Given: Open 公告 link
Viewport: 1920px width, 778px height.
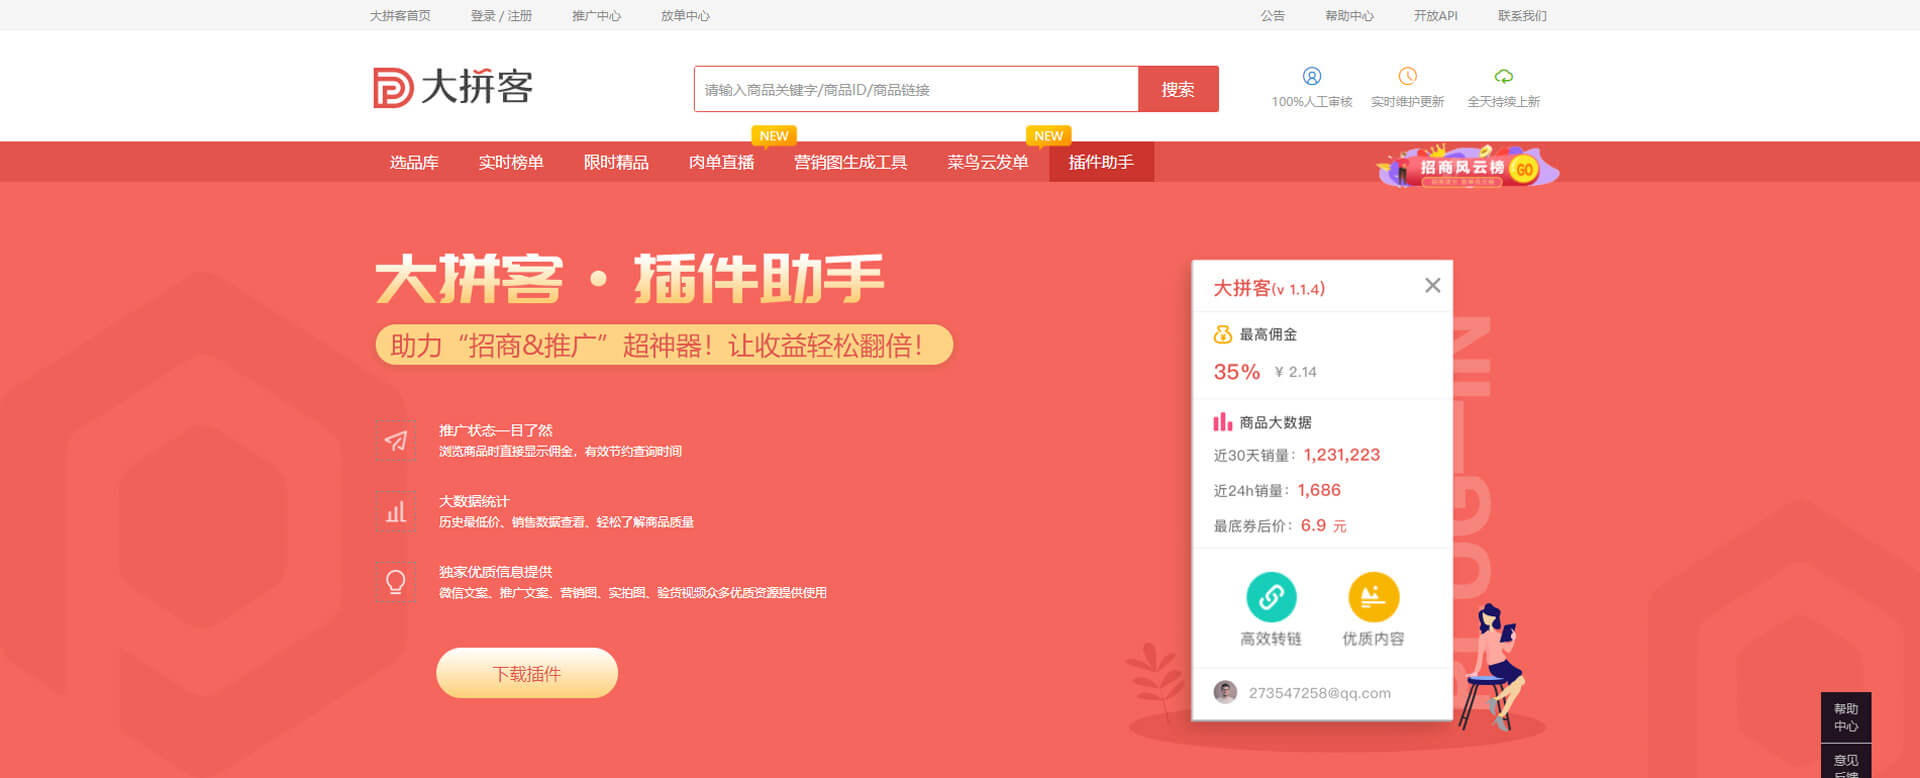Looking at the screenshot, I should point(1272,16).
